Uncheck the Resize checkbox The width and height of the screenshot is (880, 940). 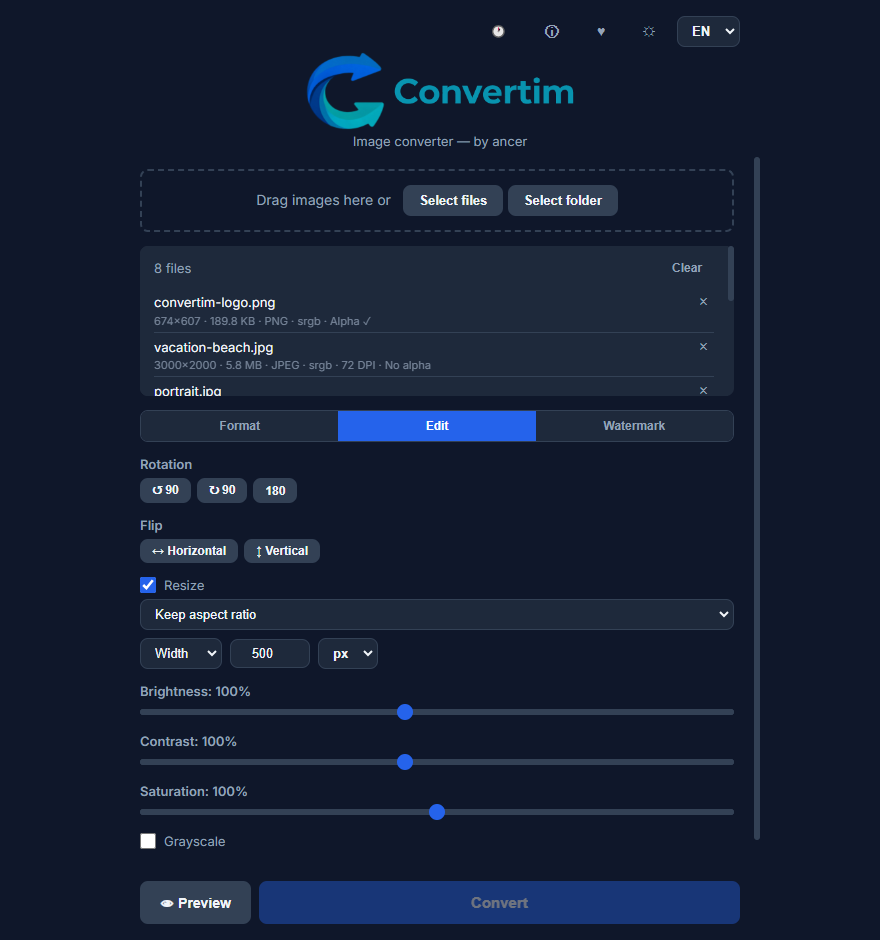[x=148, y=585]
